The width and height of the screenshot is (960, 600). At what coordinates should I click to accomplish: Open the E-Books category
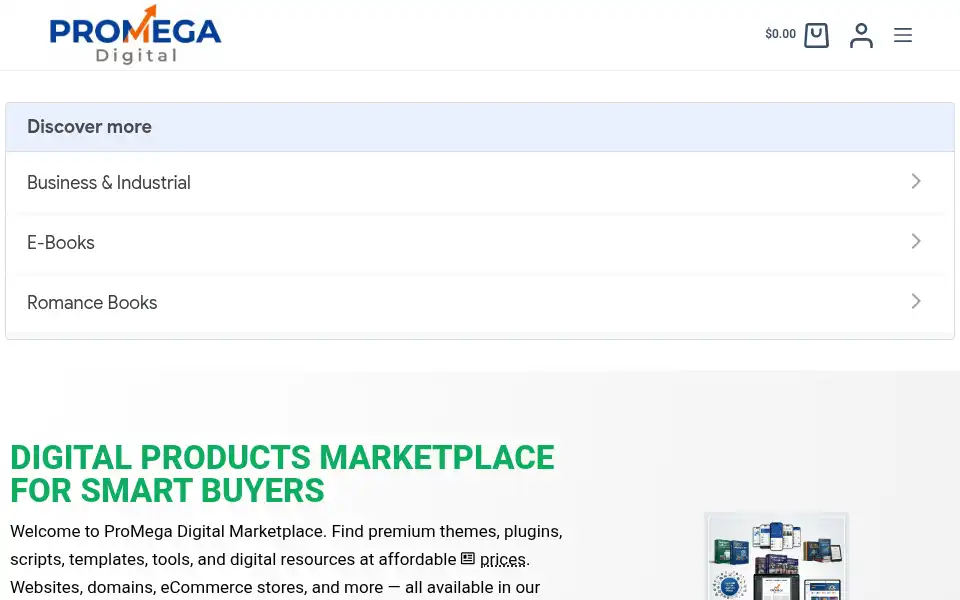480,242
